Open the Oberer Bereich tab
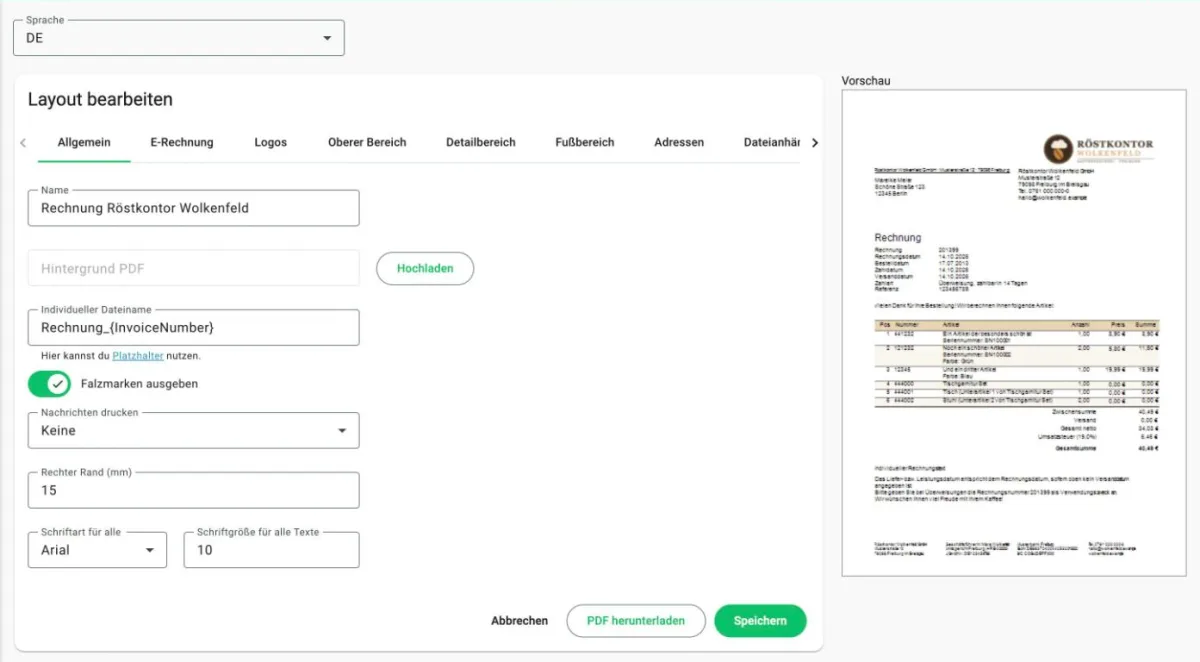 coord(367,142)
